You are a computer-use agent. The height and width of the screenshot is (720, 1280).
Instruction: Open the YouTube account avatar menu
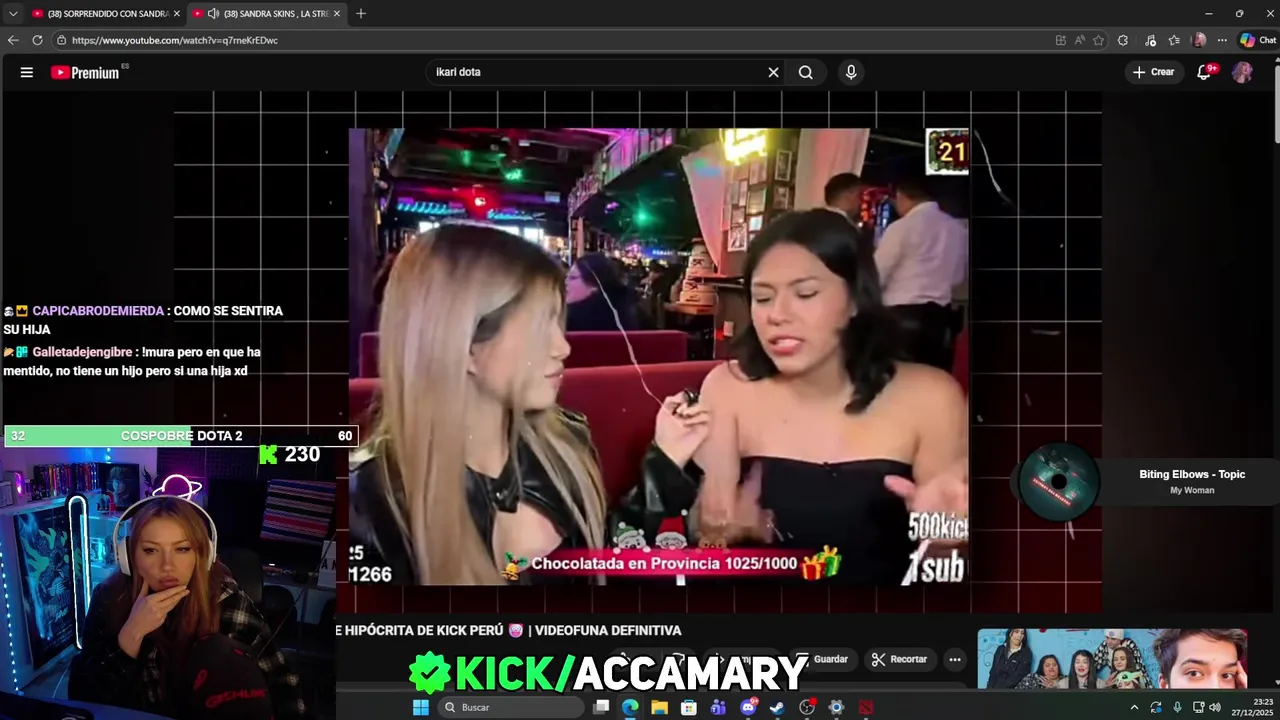[1242, 72]
